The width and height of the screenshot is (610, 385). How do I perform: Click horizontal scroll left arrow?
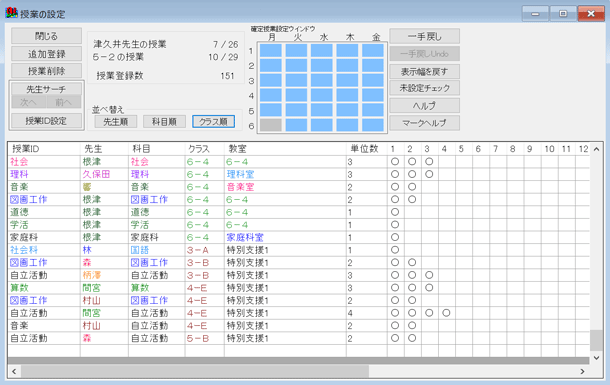pyautogui.click(x=14, y=371)
